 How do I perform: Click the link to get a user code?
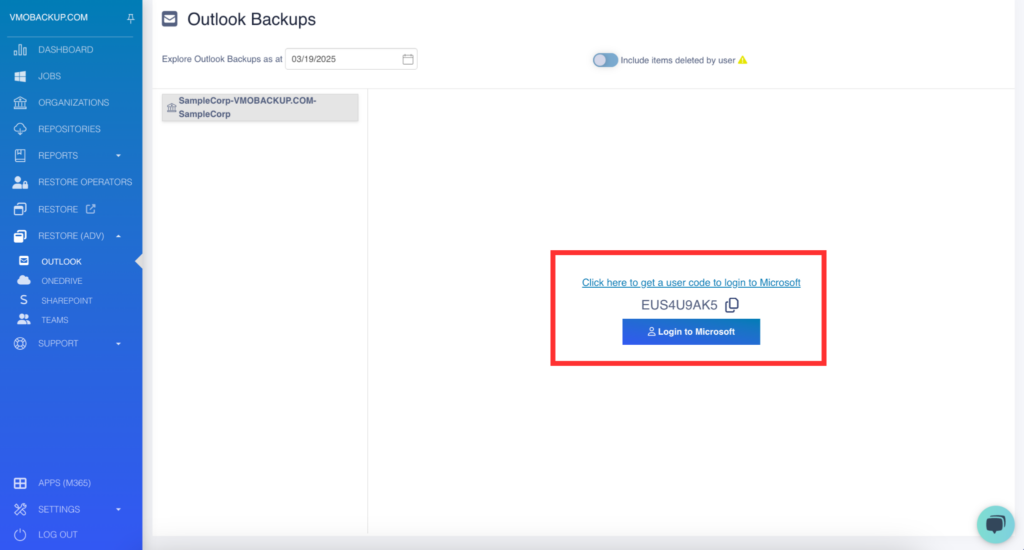[691, 283]
